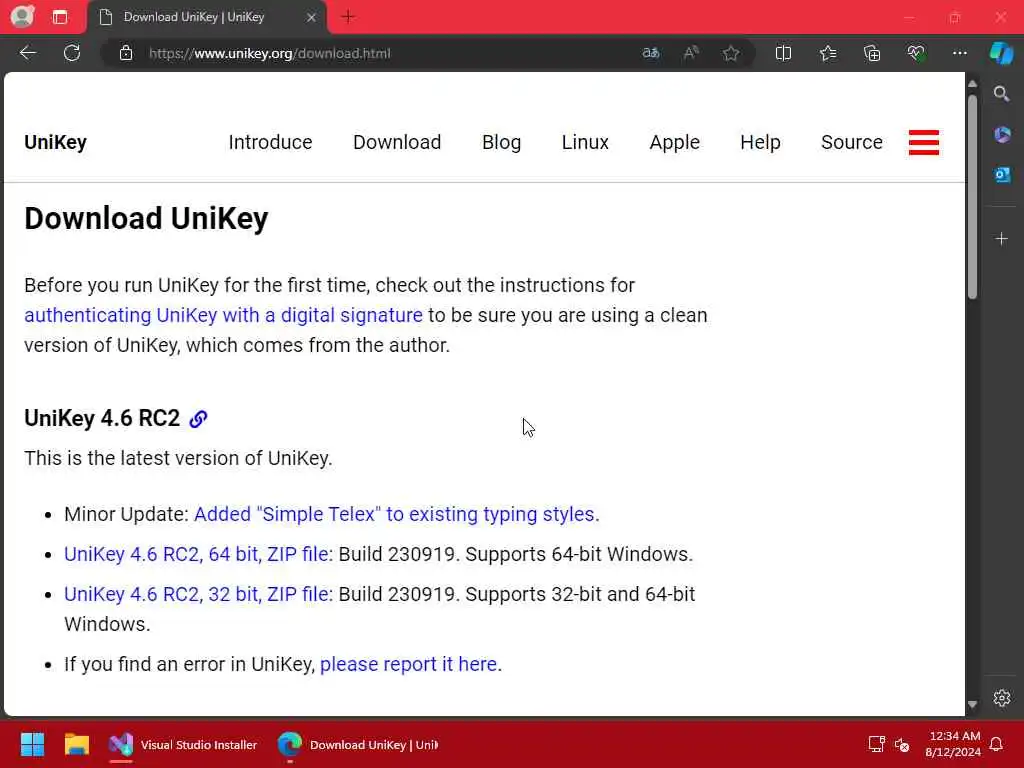The height and width of the screenshot is (768, 1024).
Task: Refresh the page
Action: [72, 53]
